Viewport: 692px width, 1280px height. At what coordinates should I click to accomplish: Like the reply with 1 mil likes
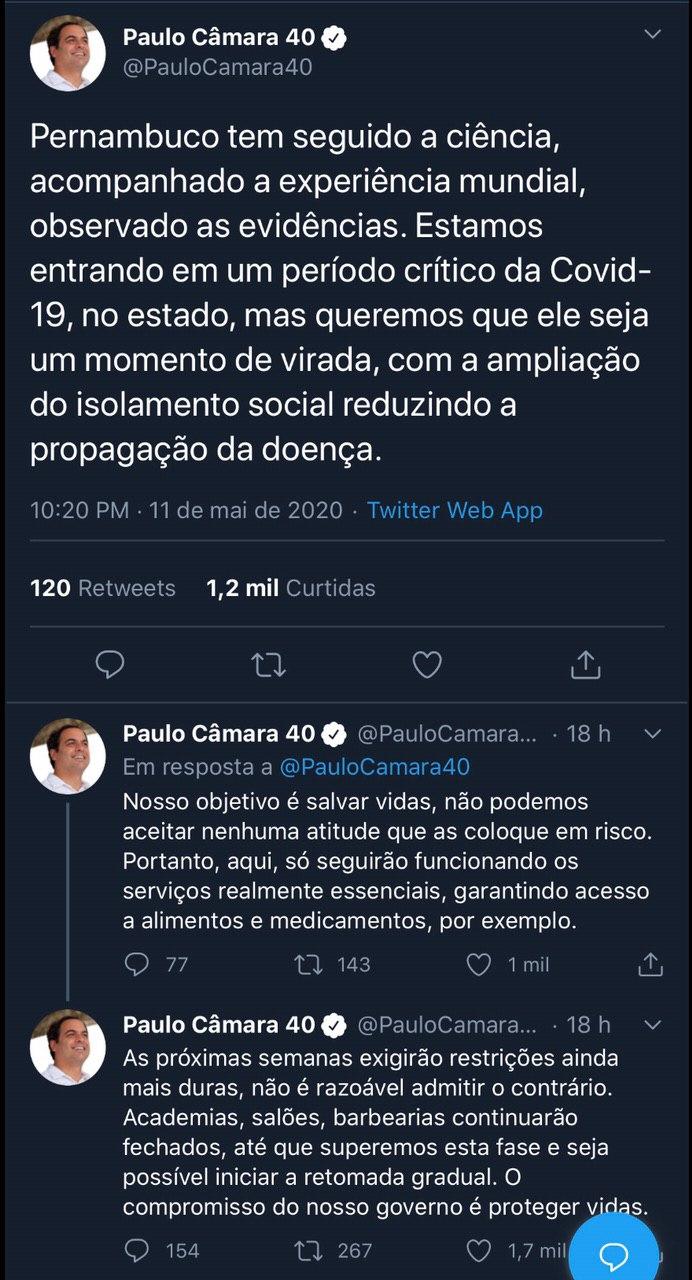coord(480,964)
